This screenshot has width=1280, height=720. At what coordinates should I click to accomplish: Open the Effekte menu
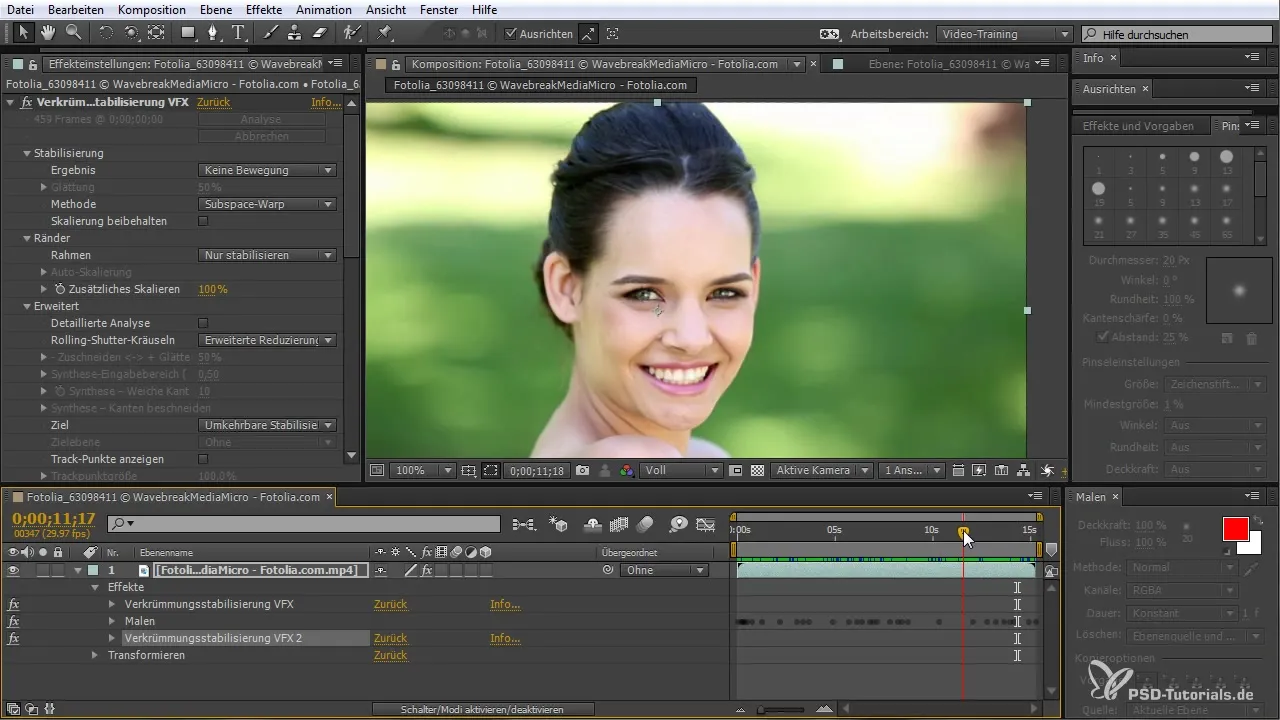pyautogui.click(x=264, y=9)
